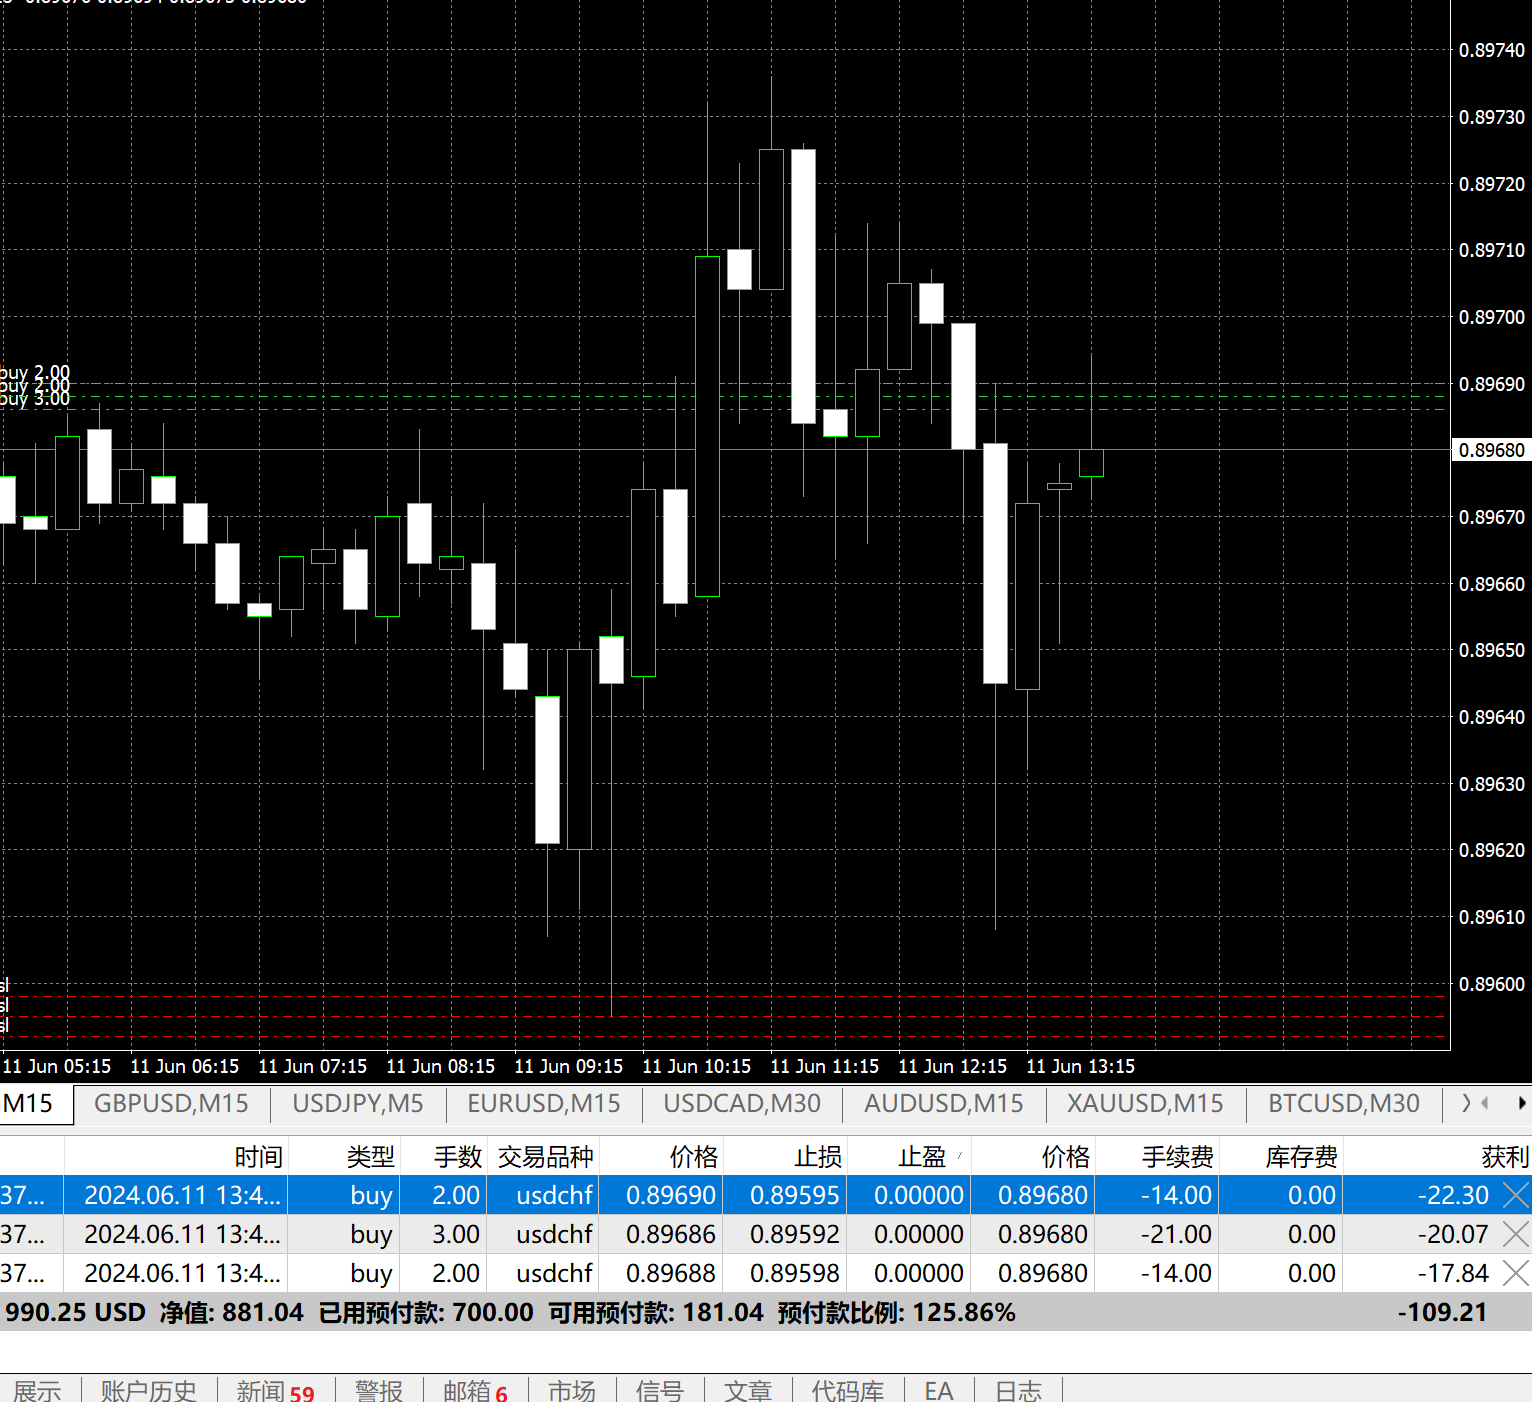Image resolution: width=1532 pixels, height=1402 pixels.
Task: Click the stop loss value 0.89592
Action: tap(795, 1234)
